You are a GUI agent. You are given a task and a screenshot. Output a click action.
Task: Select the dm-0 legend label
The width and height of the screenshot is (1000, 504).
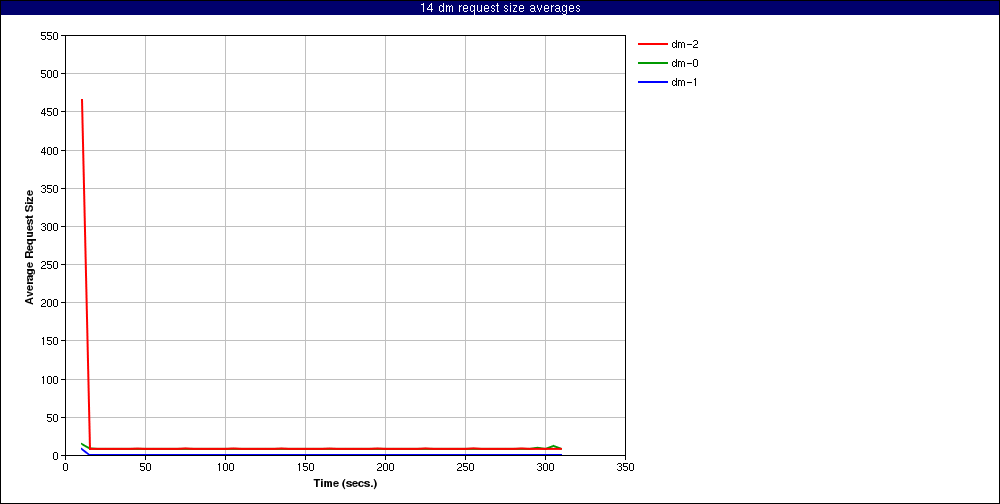point(684,63)
